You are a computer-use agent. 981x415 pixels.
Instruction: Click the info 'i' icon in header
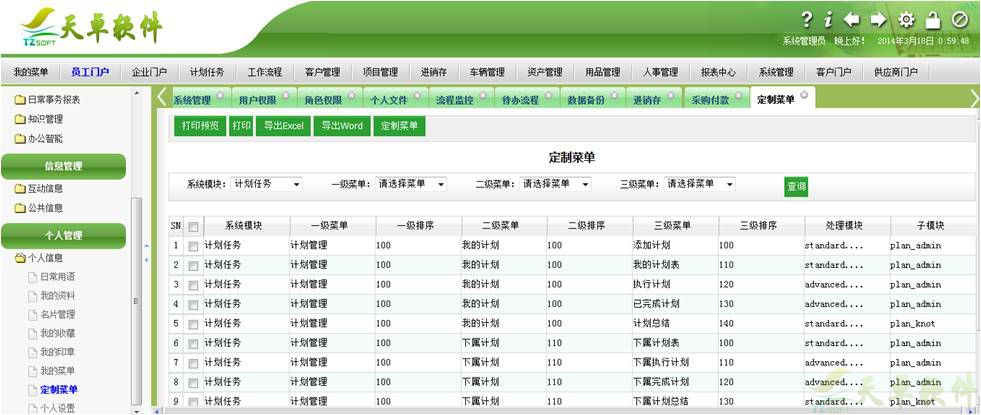tap(828, 19)
